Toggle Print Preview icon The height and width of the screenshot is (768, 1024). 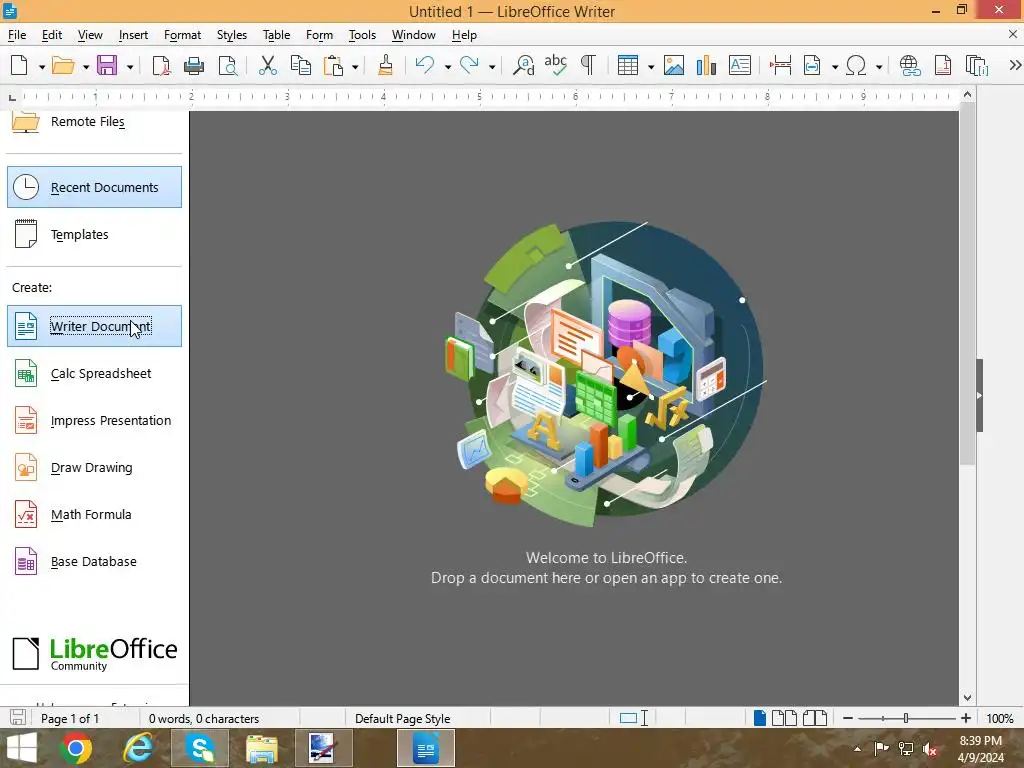coord(228,65)
